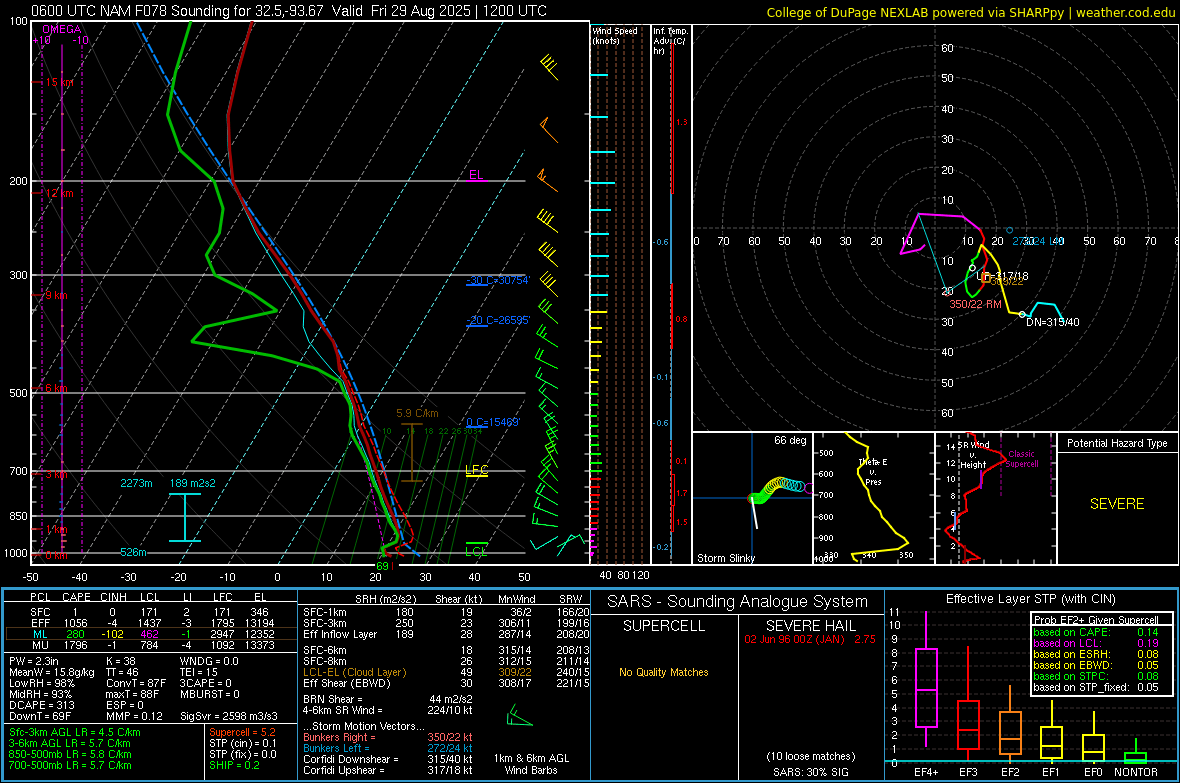Click the "700-500mb LR = 5.7 C/km" line
The width and height of the screenshot is (1180, 783).
point(70,765)
